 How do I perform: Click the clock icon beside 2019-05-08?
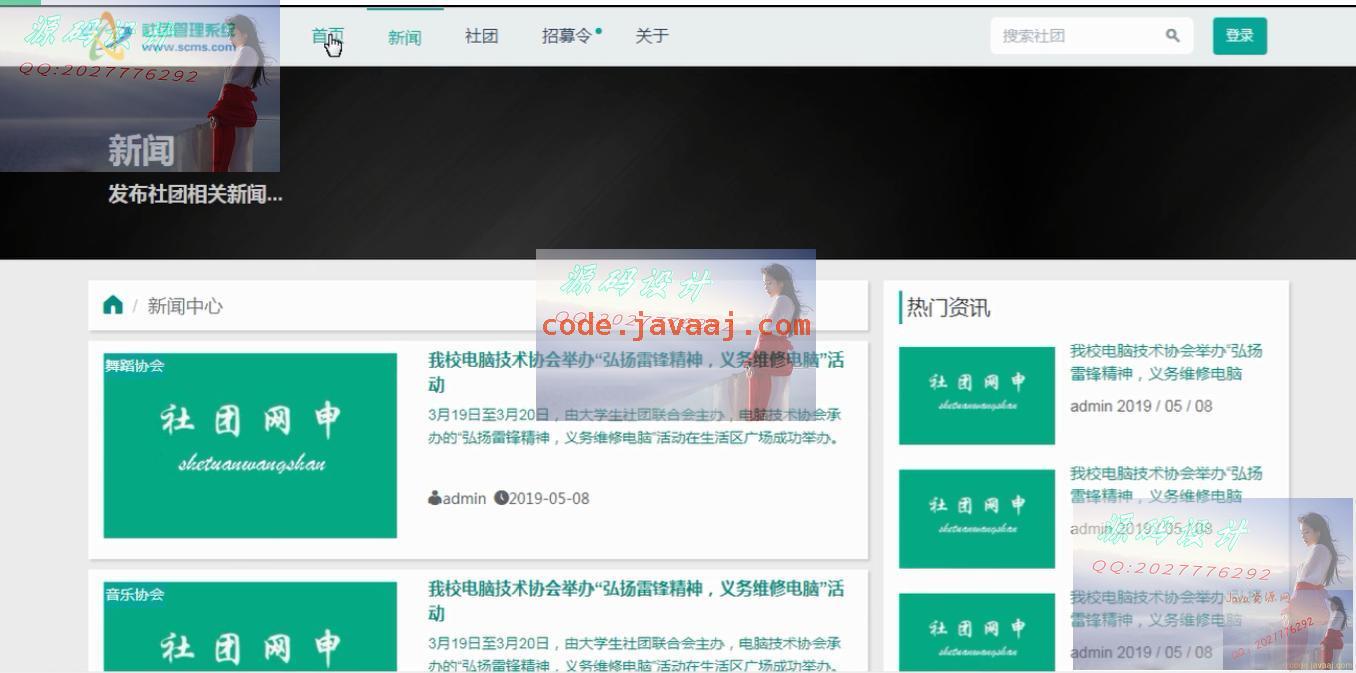[x=501, y=498]
